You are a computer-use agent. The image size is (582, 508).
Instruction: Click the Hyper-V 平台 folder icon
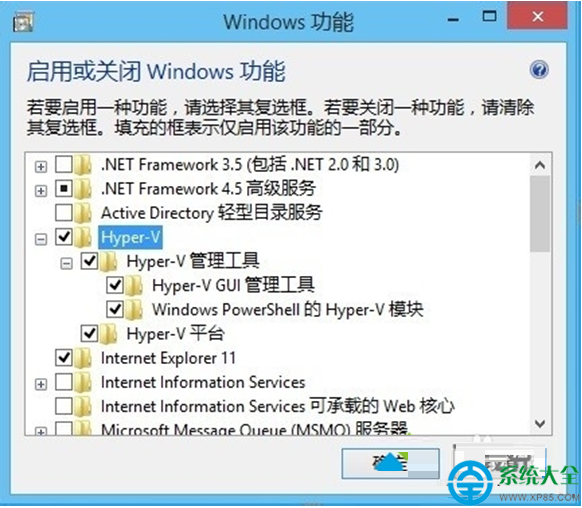tap(108, 334)
